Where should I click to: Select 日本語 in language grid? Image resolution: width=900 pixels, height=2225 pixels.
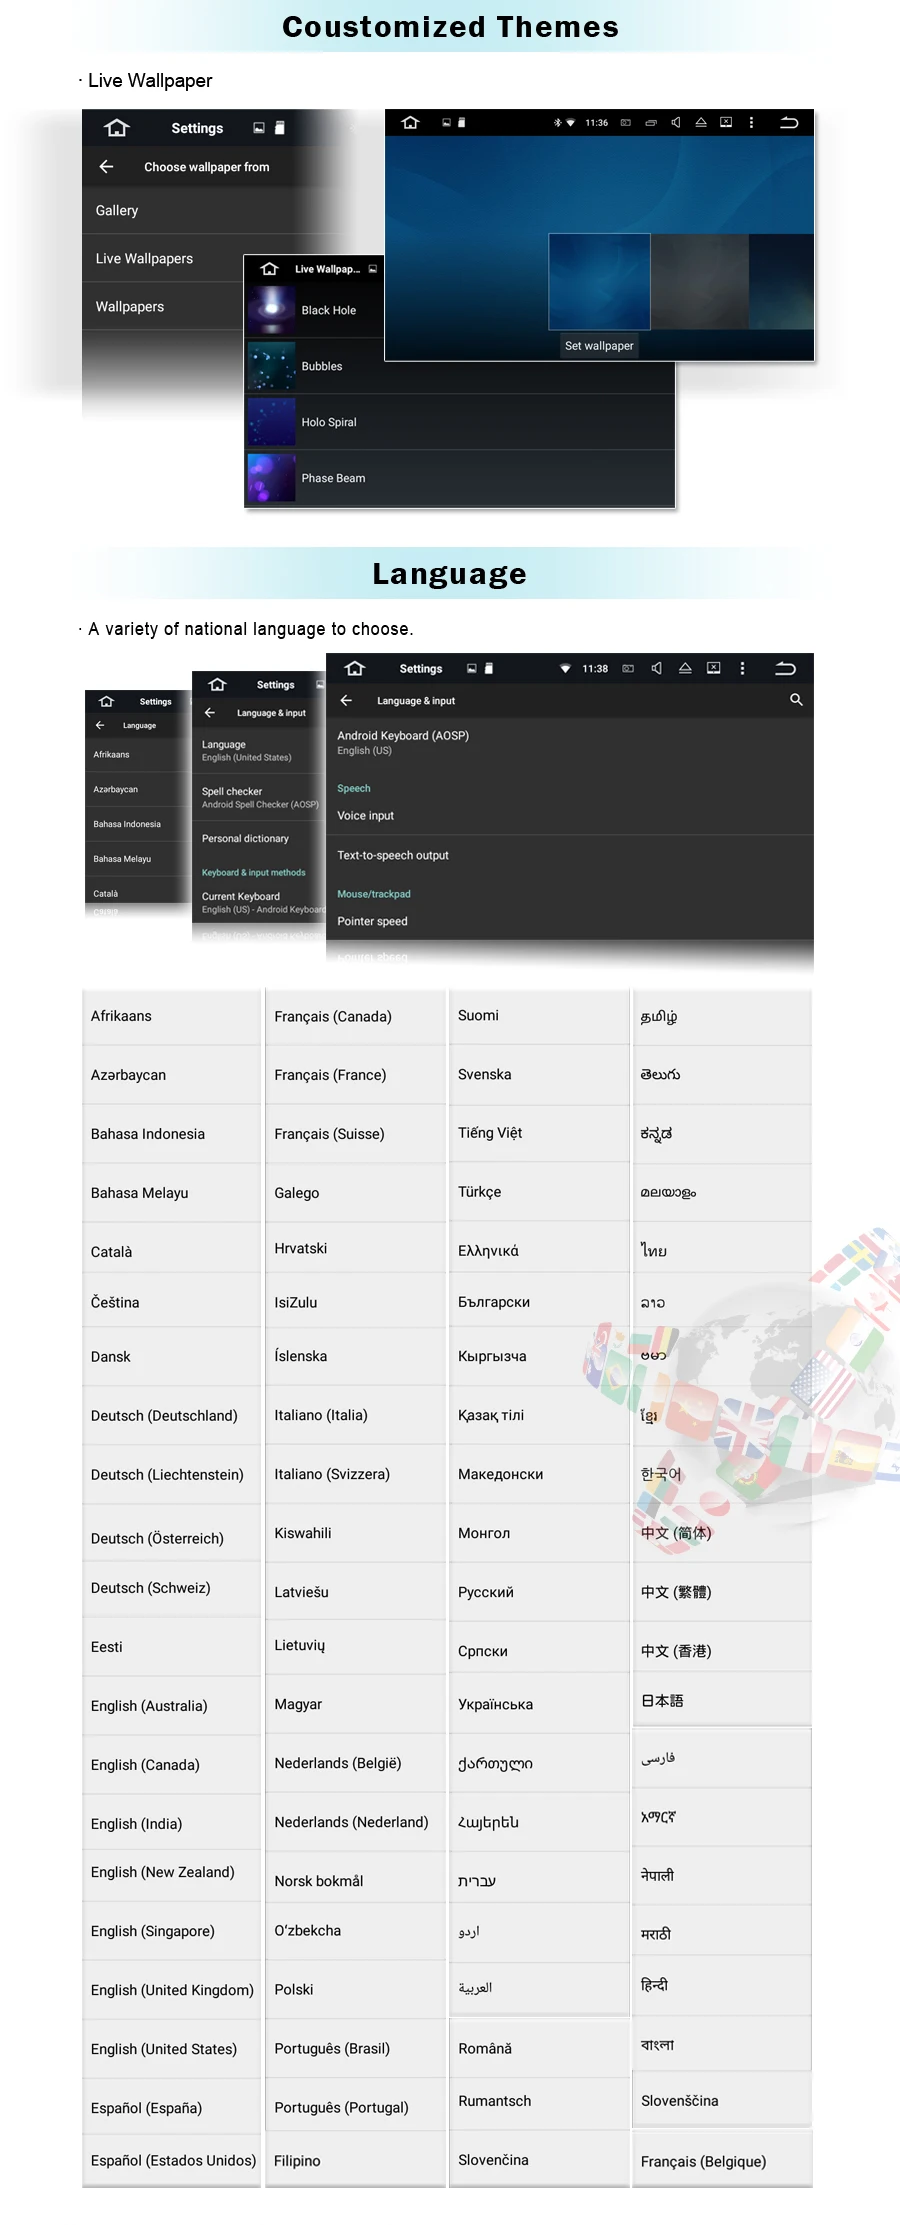[x=722, y=1701]
